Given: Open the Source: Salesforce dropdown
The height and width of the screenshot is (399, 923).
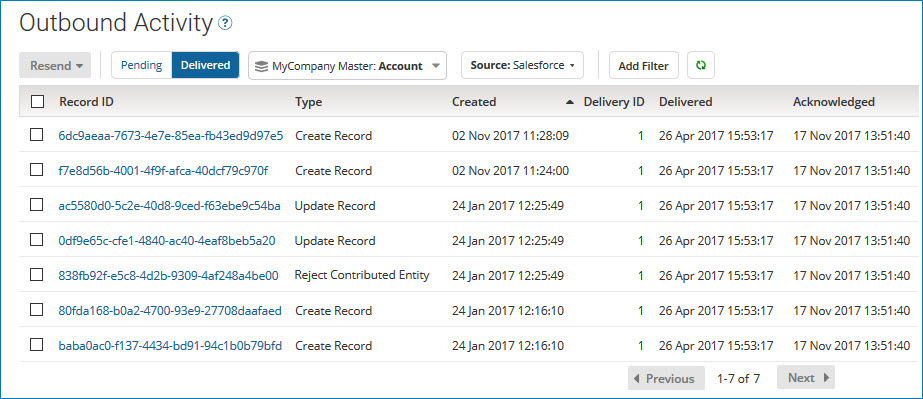Looking at the screenshot, I should pyautogui.click(x=522, y=65).
